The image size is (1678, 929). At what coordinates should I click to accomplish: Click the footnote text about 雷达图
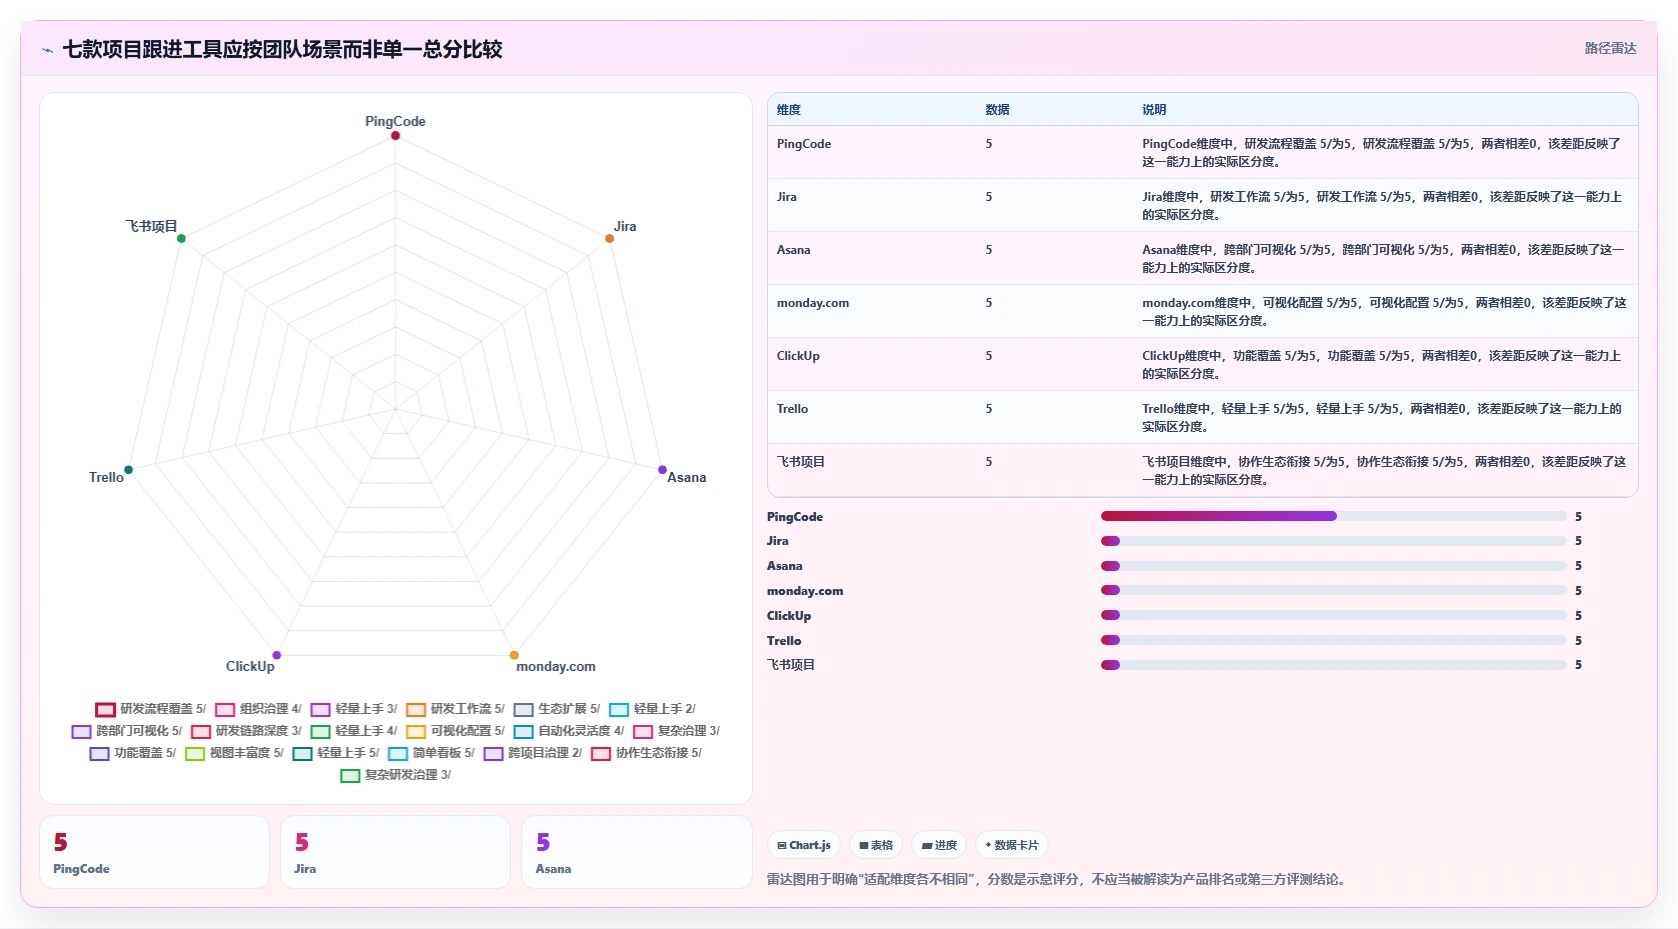point(1058,880)
